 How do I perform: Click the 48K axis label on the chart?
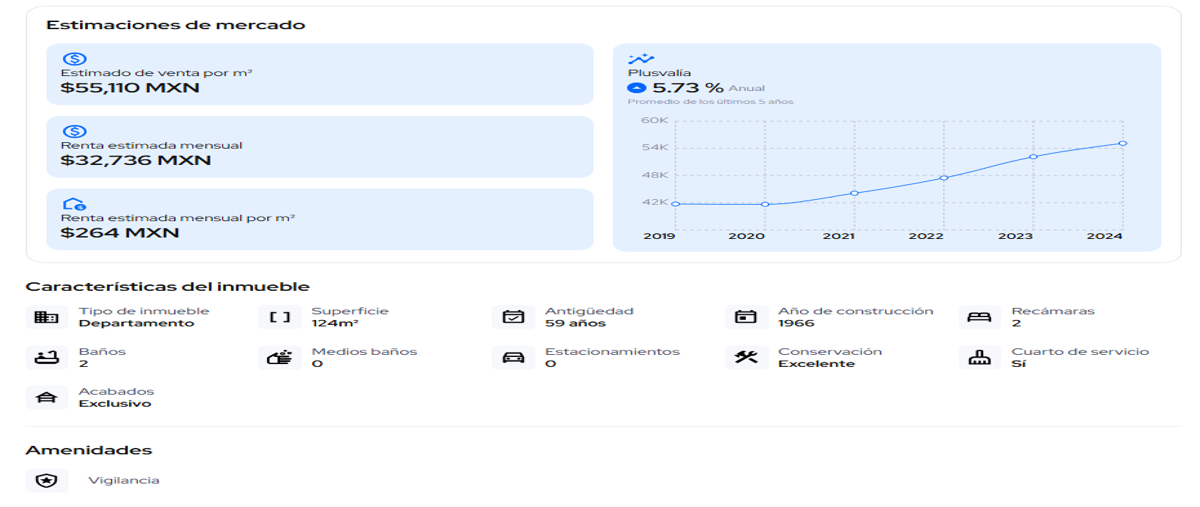point(654,175)
